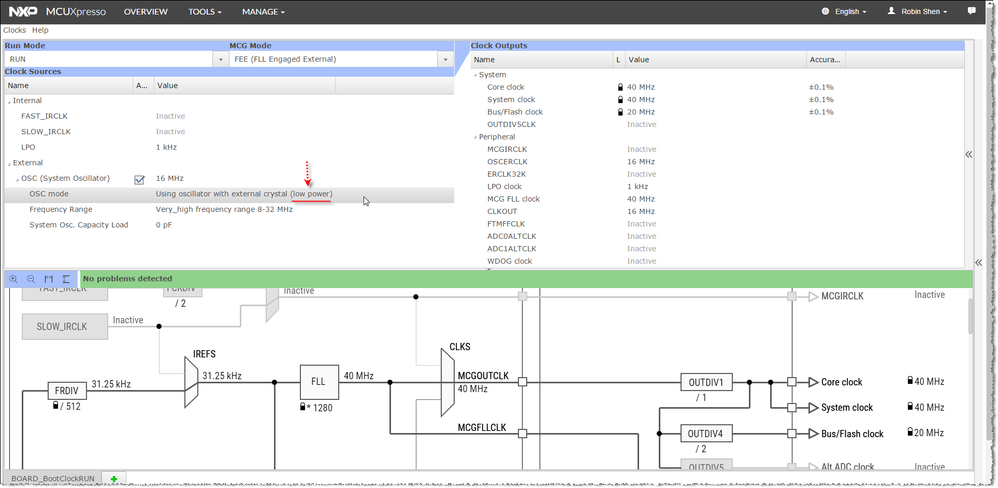Image resolution: width=998 pixels, height=488 pixels.
Task: Click the FRDIV divider lock icon
Action: coord(57,406)
